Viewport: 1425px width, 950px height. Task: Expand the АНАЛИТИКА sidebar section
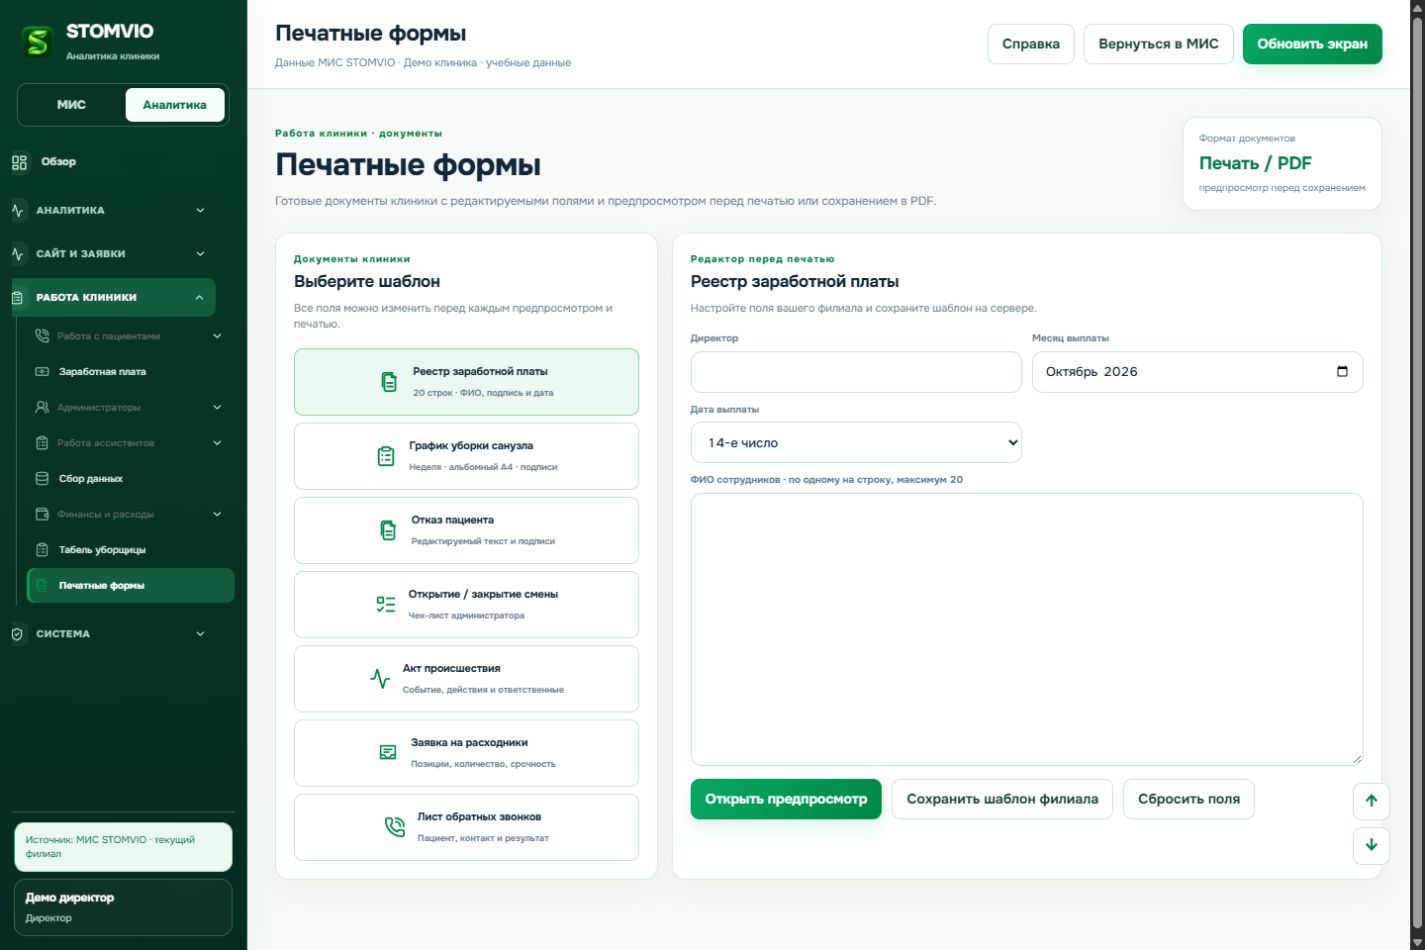point(200,210)
